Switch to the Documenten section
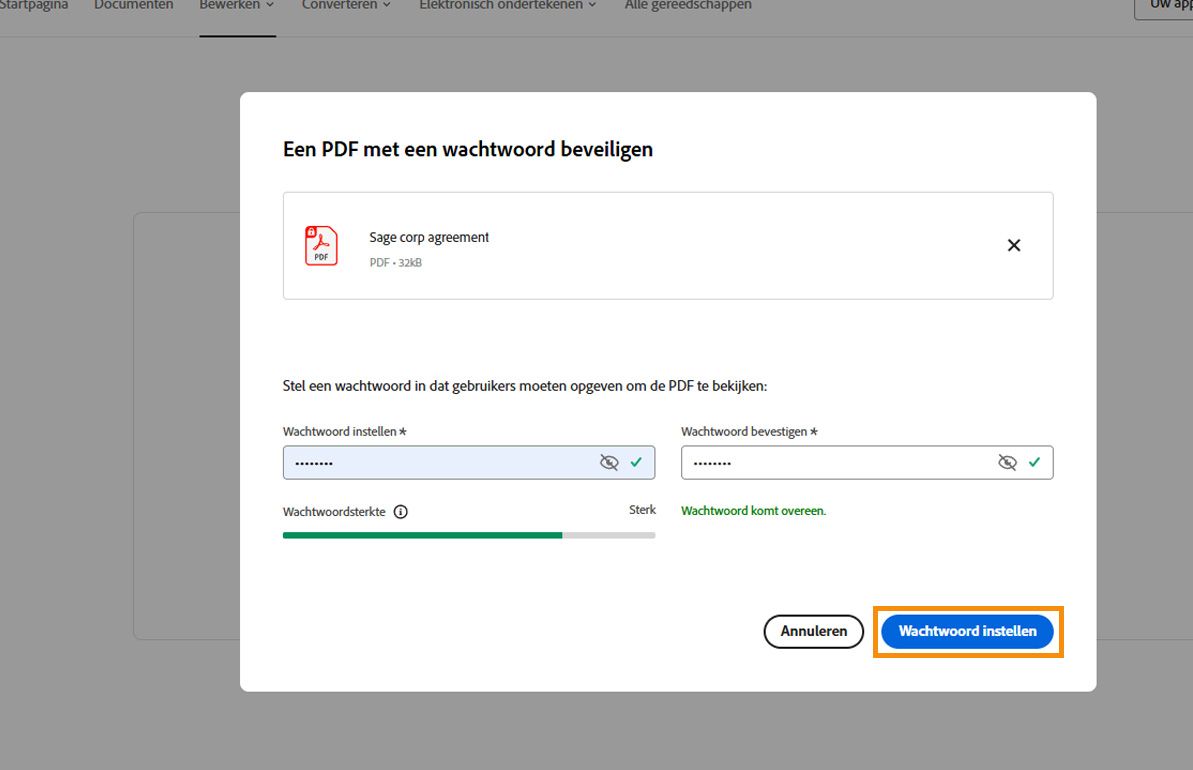 133,5
